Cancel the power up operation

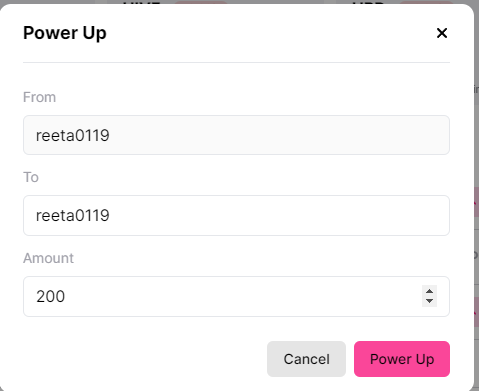point(306,359)
